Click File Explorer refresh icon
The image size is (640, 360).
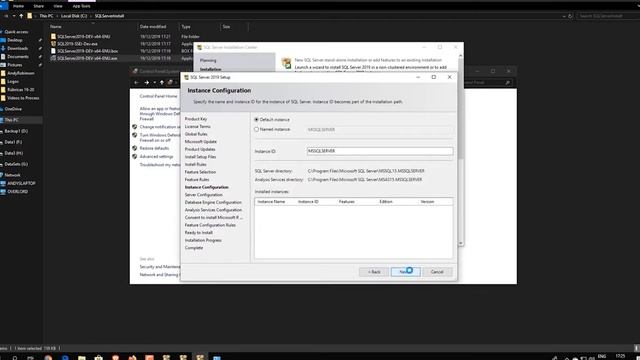click(570, 16)
